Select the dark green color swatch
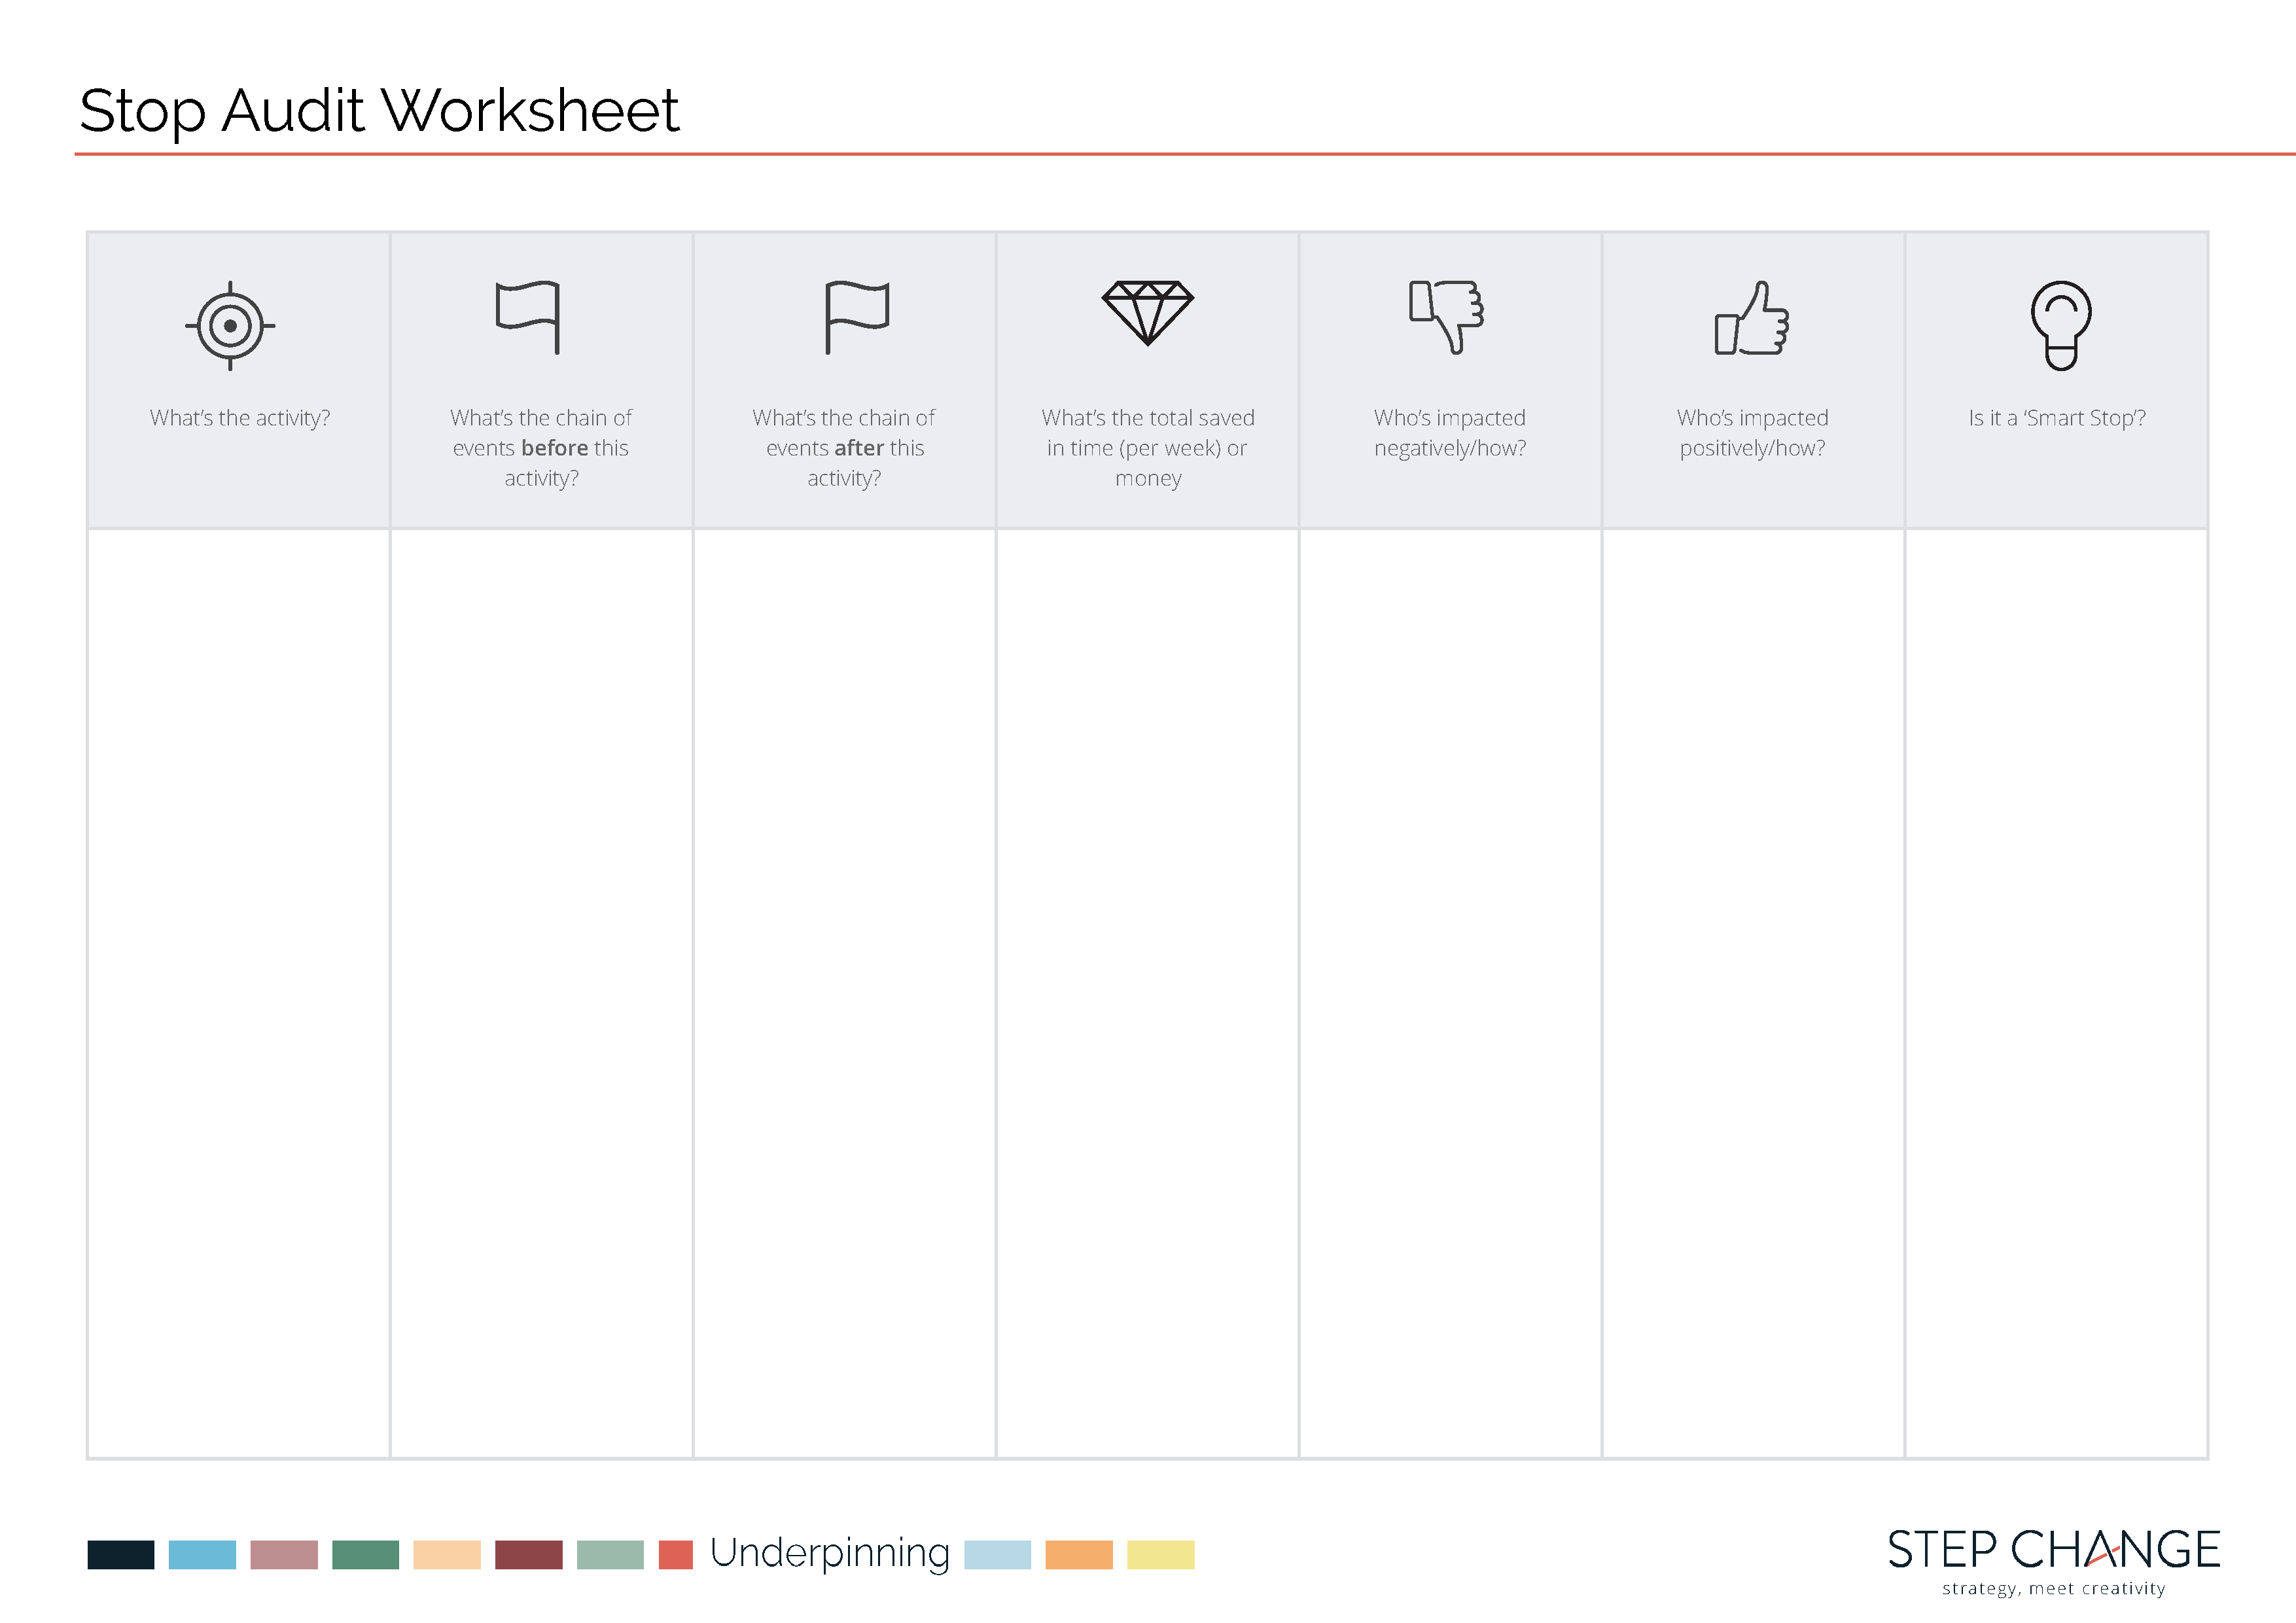Image resolution: width=2296 pixels, height=1623 pixels. [x=365, y=1555]
